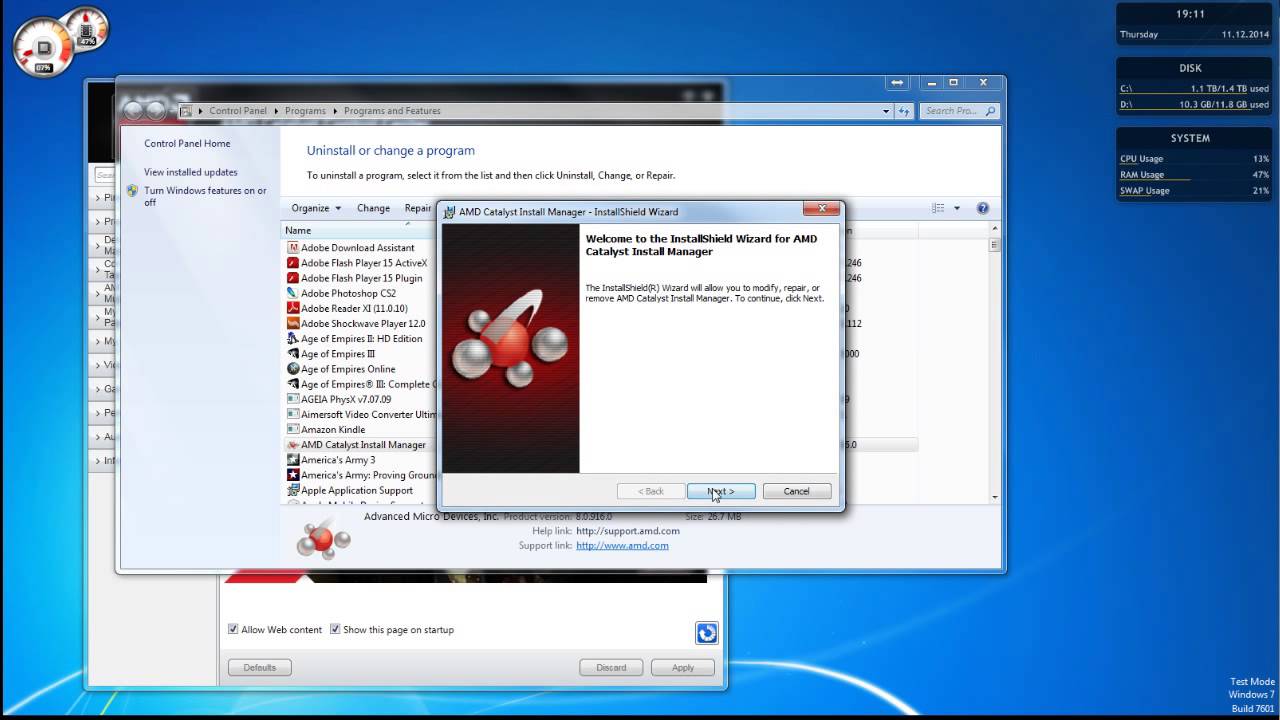Screen dimensions: 1280x720
Task: Select the Aimersoft Video Converter row
Action: coord(360,414)
